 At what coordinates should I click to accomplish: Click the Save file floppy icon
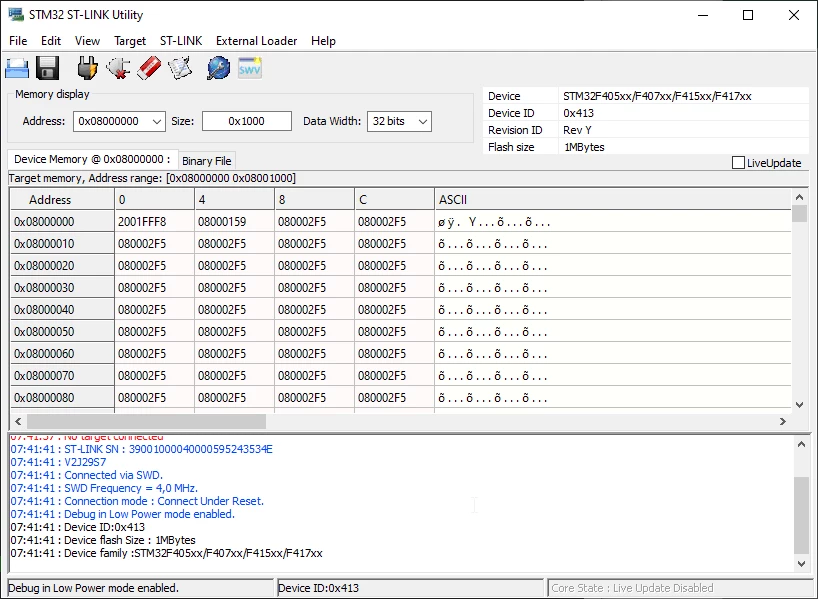[47, 68]
